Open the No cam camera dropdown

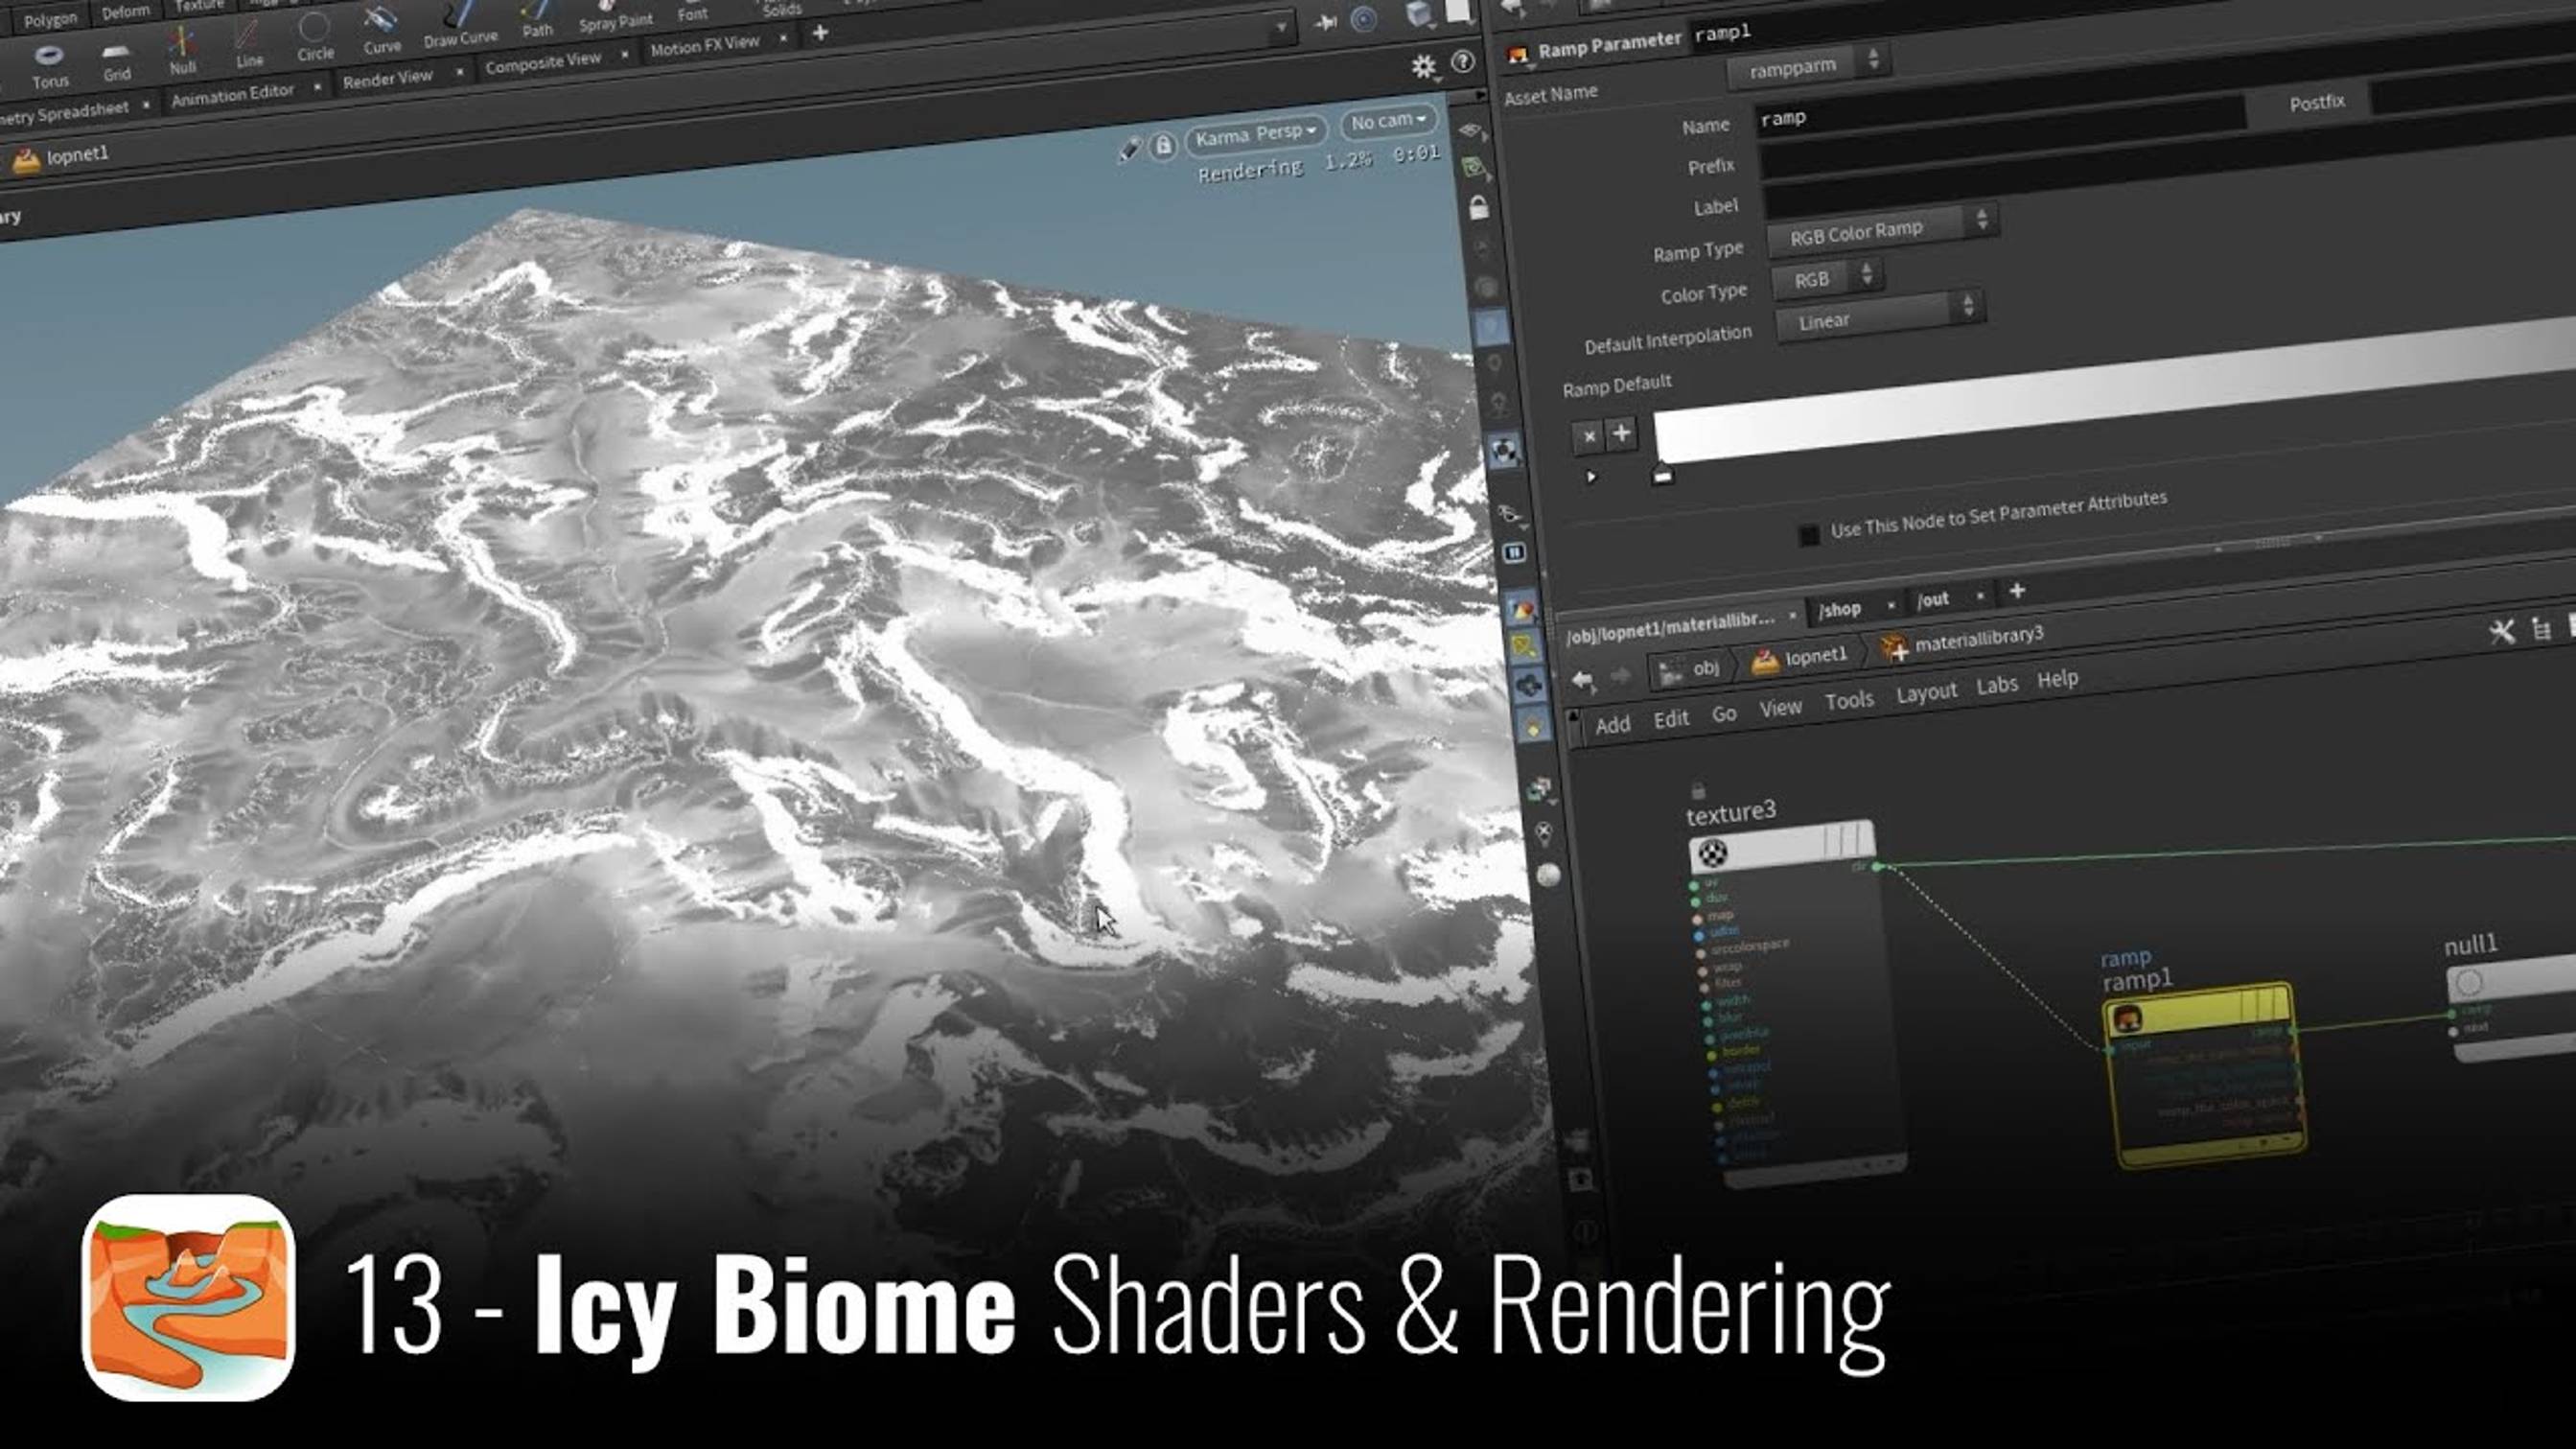[x=1388, y=121]
